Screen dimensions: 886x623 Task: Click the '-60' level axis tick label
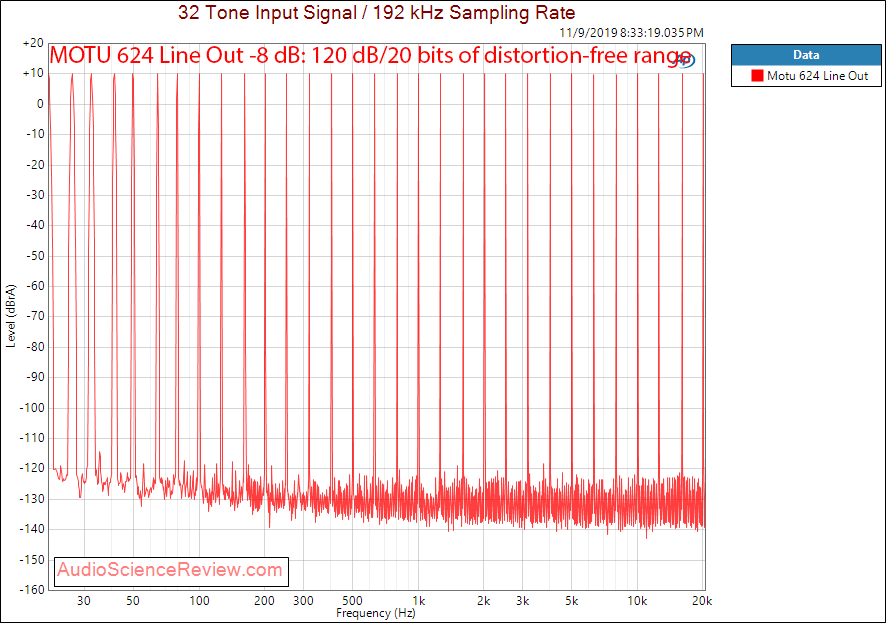(34, 286)
